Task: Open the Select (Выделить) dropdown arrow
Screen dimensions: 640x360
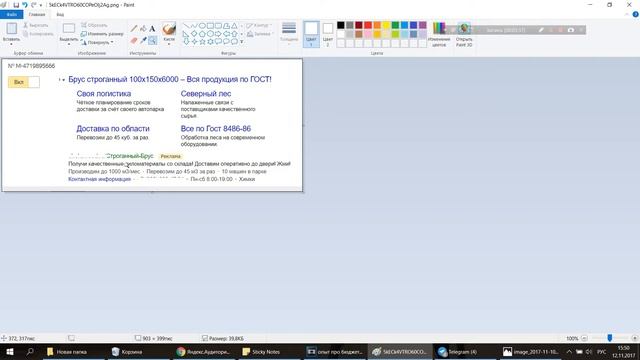Action: (x=69, y=44)
